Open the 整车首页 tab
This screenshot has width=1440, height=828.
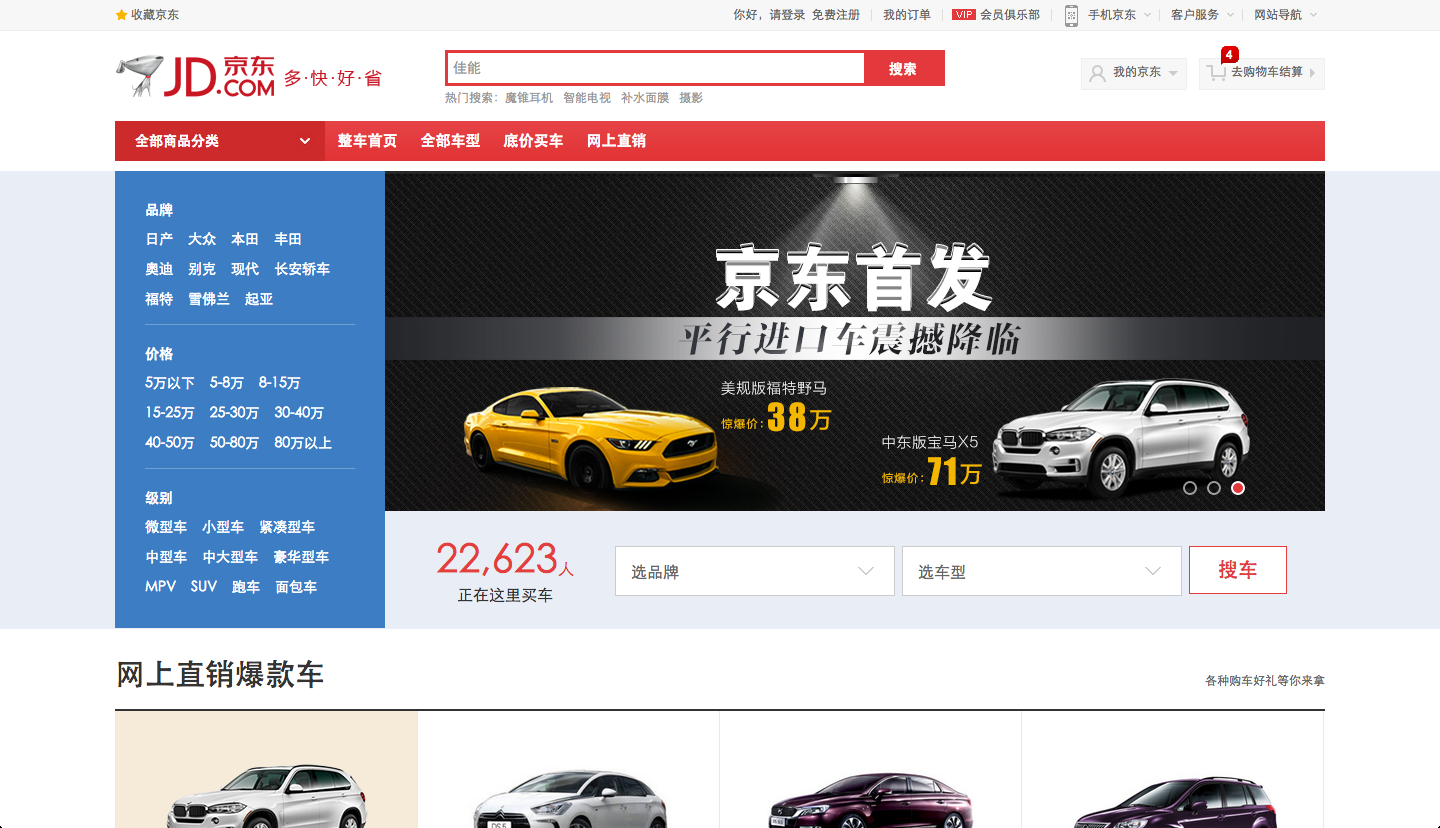click(367, 141)
